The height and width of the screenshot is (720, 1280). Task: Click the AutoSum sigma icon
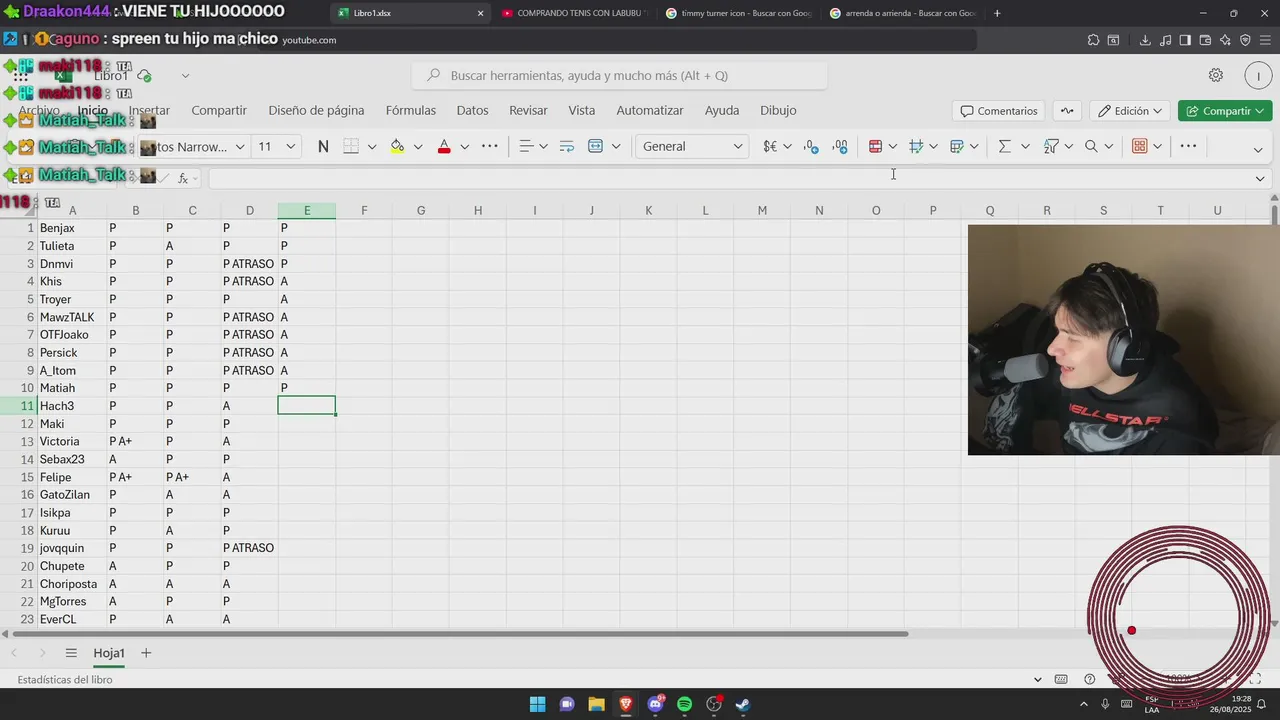click(x=1004, y=146)
